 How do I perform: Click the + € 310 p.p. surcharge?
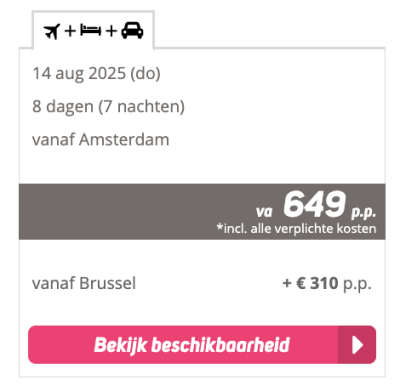point(327,284)
